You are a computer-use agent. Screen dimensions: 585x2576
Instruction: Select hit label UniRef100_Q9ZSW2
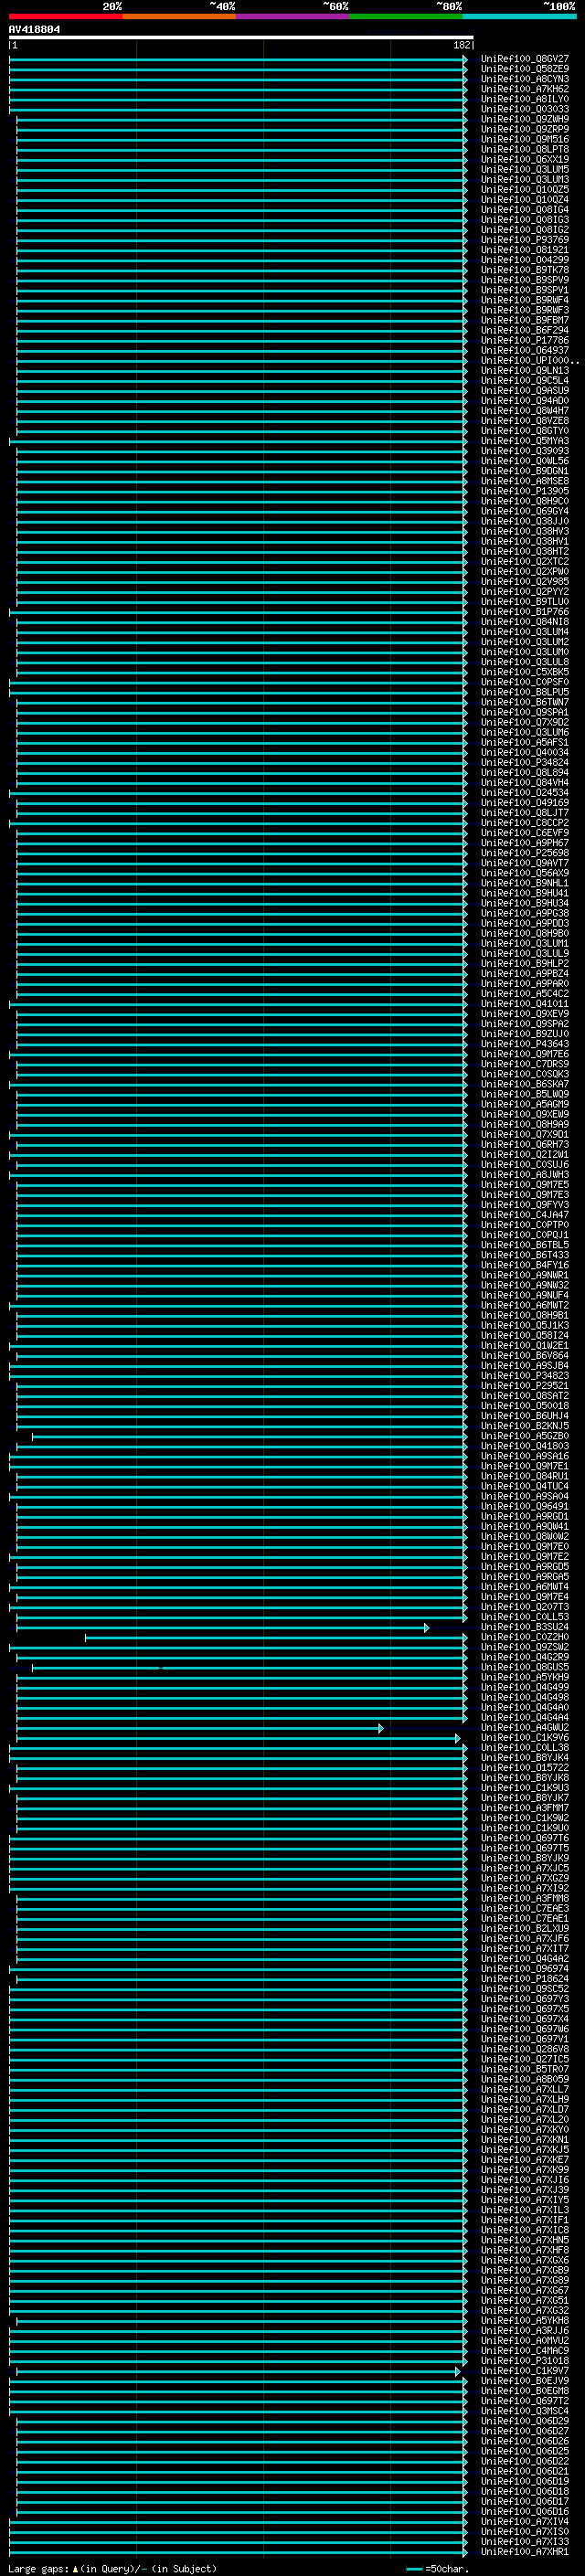[x=525, y=1647]
